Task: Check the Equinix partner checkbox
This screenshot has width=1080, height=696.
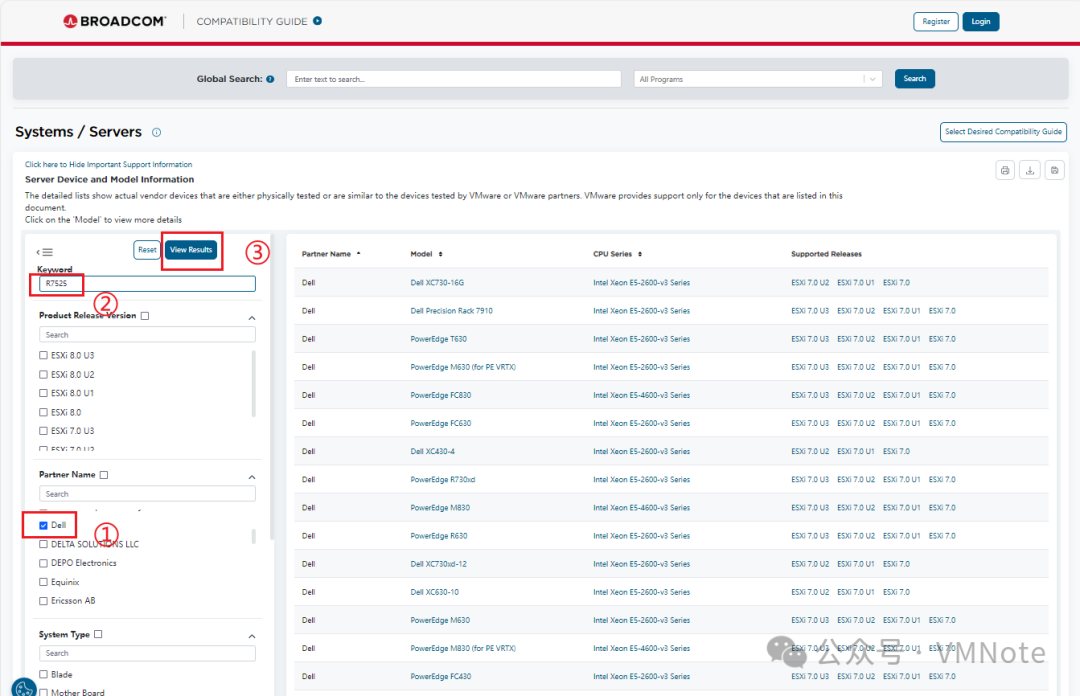Action: [43, 582]
